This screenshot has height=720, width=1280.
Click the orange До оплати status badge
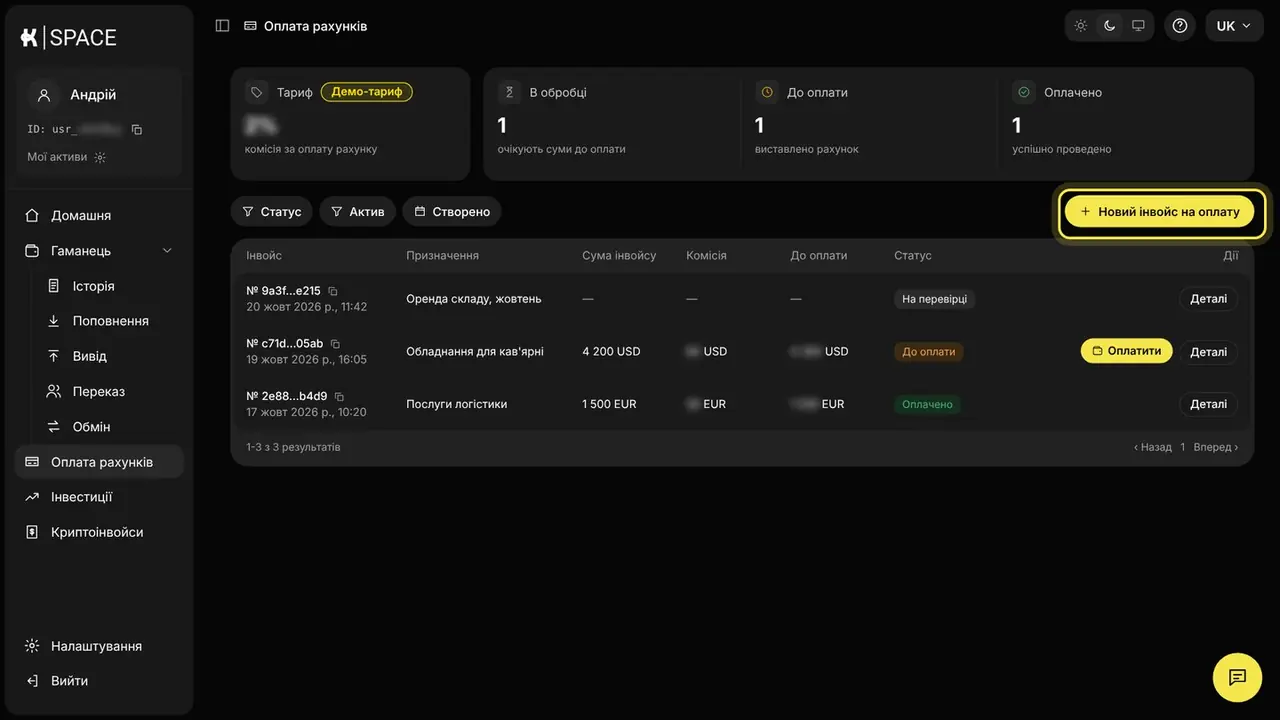tap(928, 352)
